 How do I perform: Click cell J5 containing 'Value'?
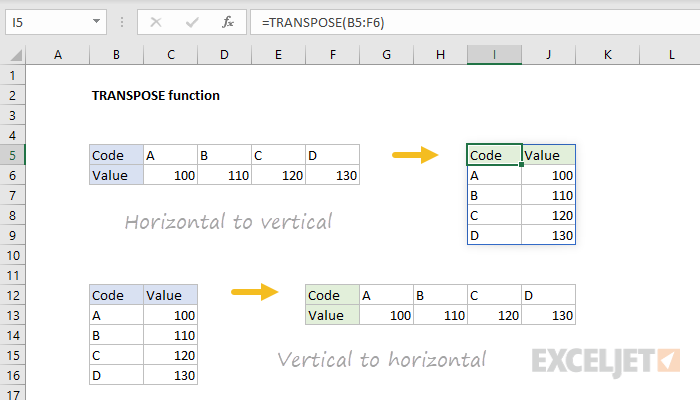click(x=549, y=155)
